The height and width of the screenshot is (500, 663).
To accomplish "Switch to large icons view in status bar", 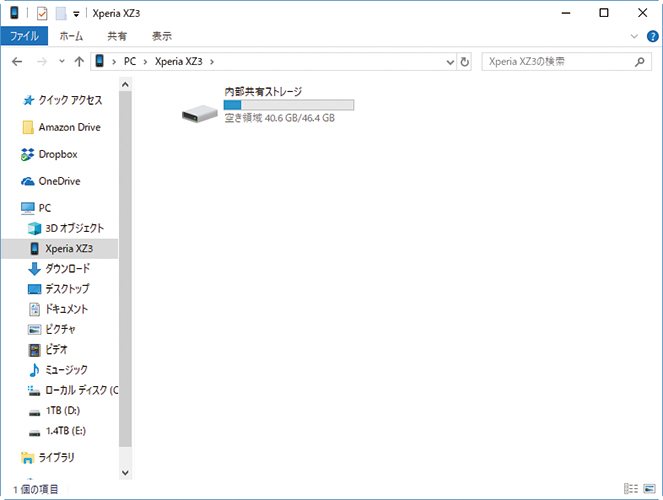I will pyautogui.click(x=647, y=489).
